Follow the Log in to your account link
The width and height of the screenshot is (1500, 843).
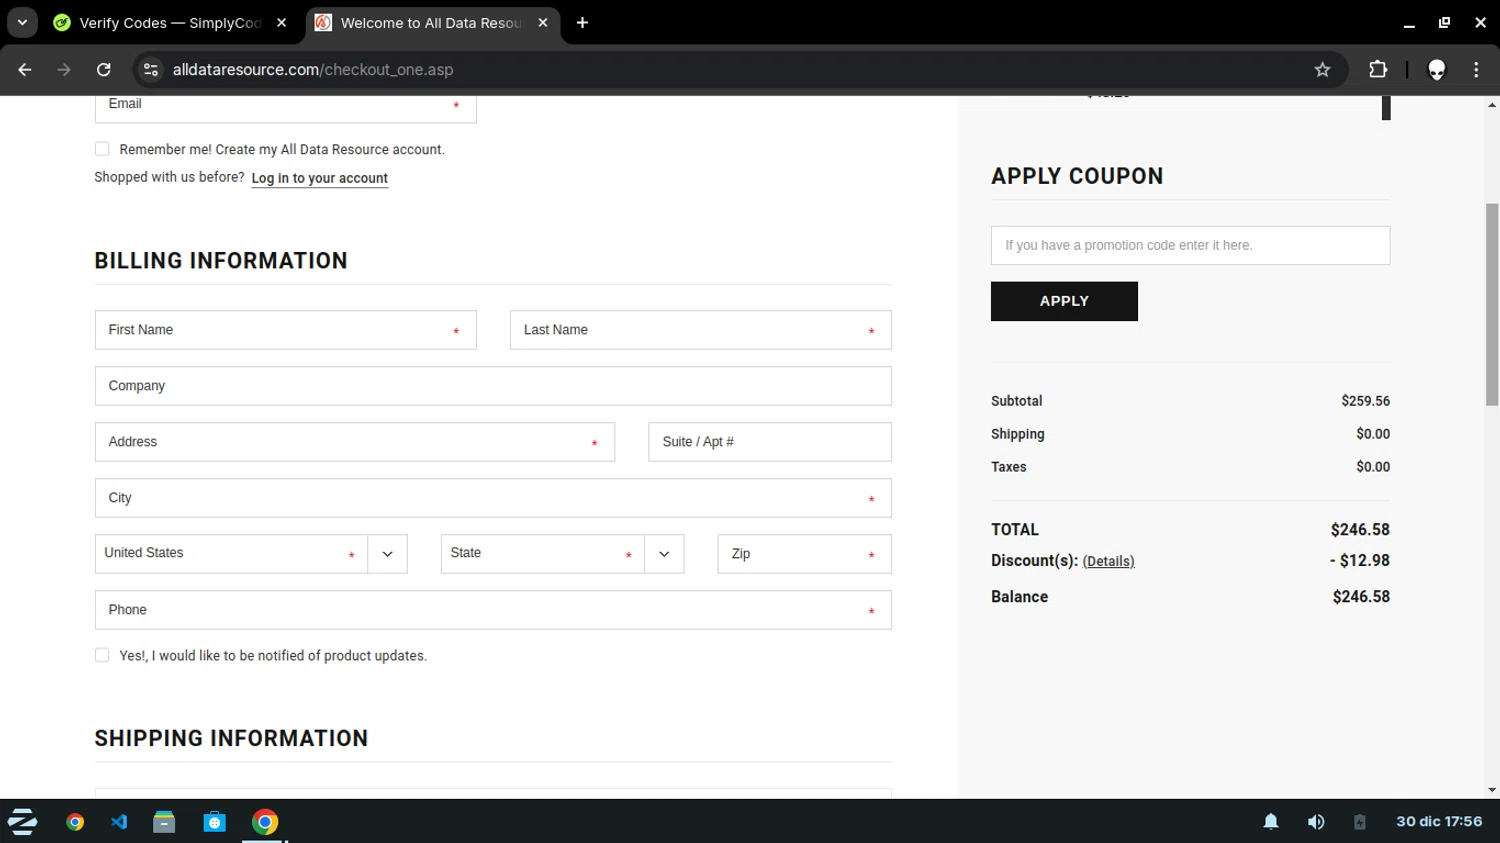coord(320,178)
